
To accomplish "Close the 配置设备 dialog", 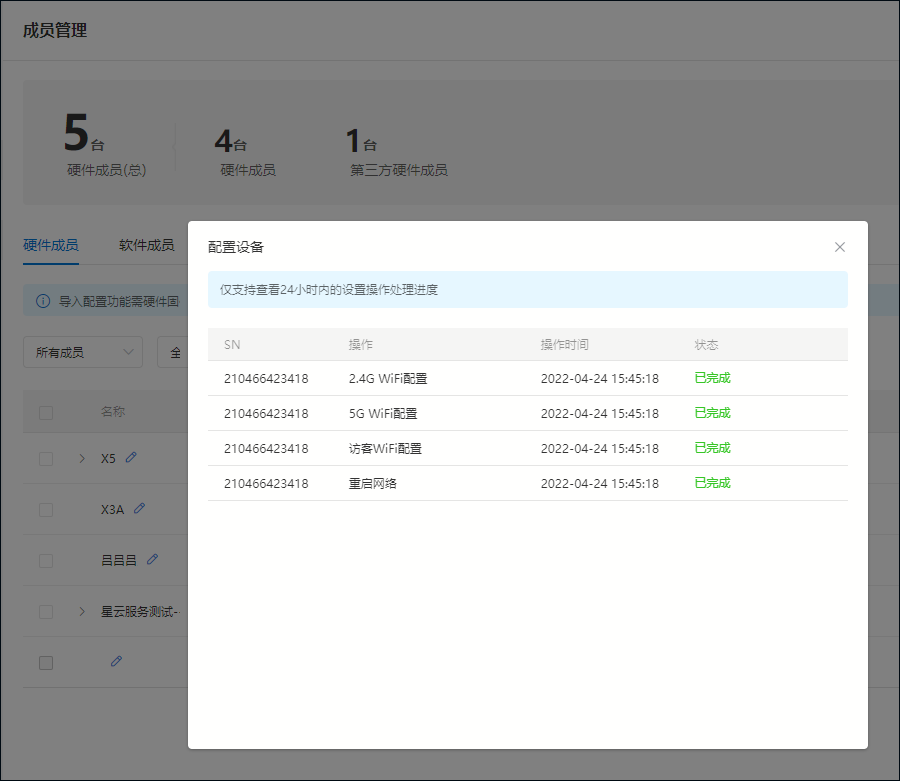I will [840, 247].
